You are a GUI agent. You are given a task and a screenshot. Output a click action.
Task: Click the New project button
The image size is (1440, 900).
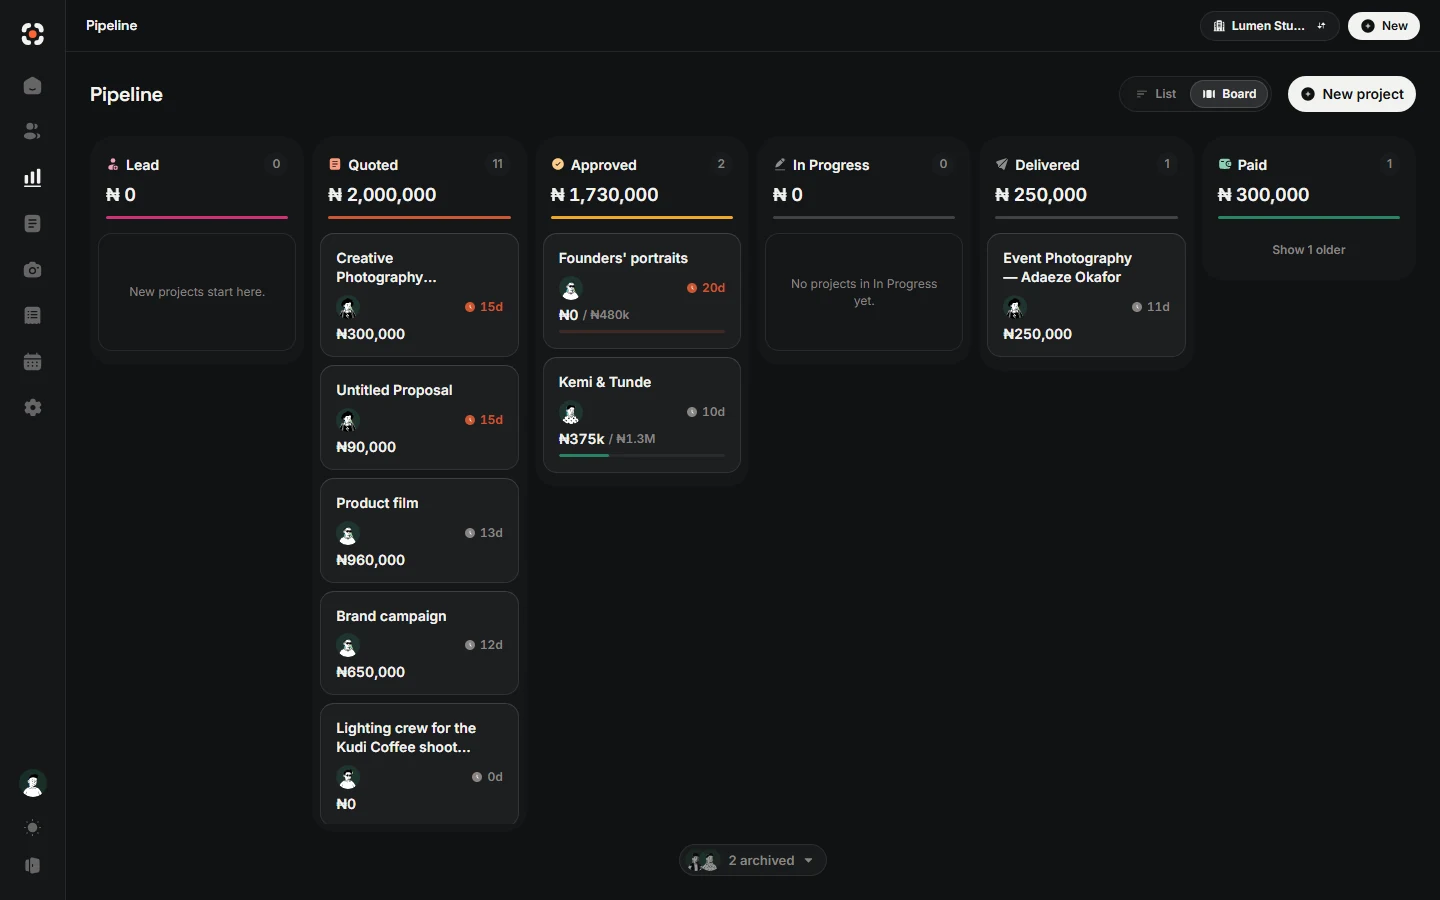coord(1352,94)
